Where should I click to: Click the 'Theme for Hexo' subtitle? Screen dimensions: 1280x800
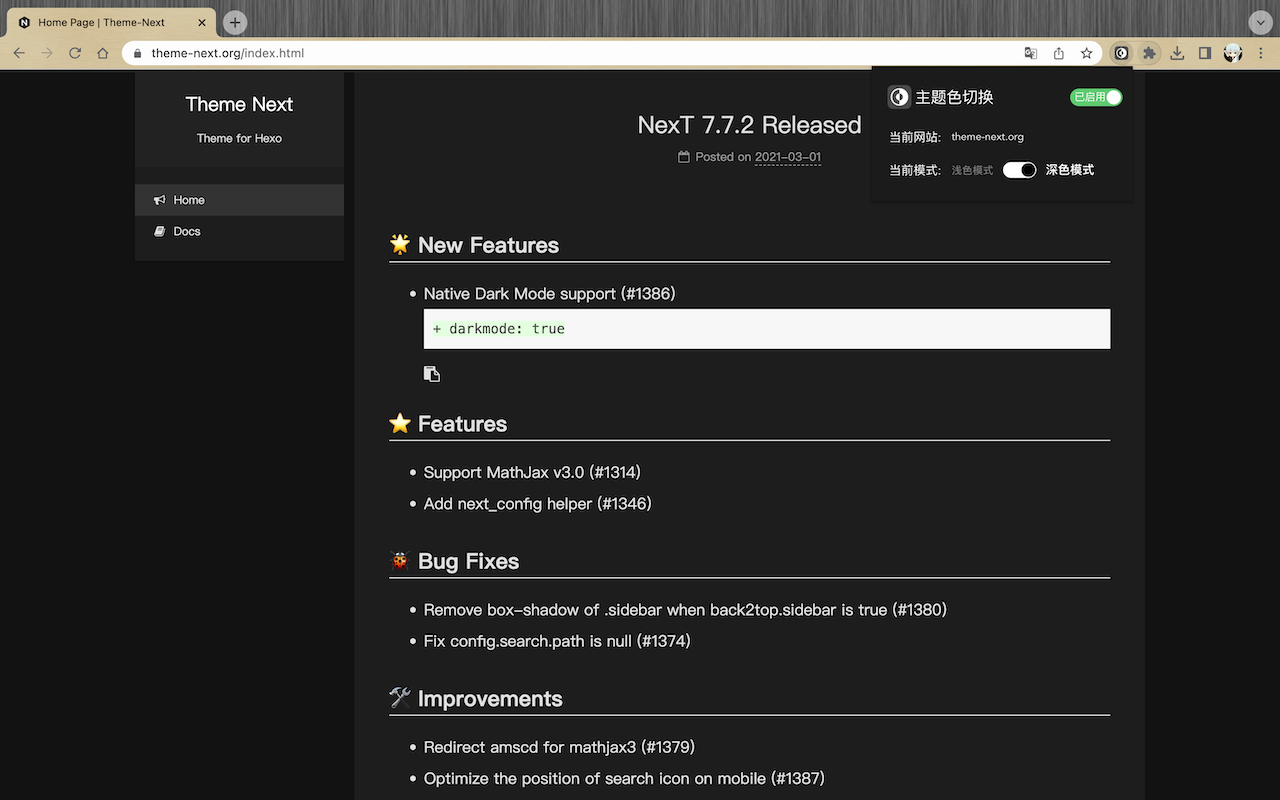(239, 138)
